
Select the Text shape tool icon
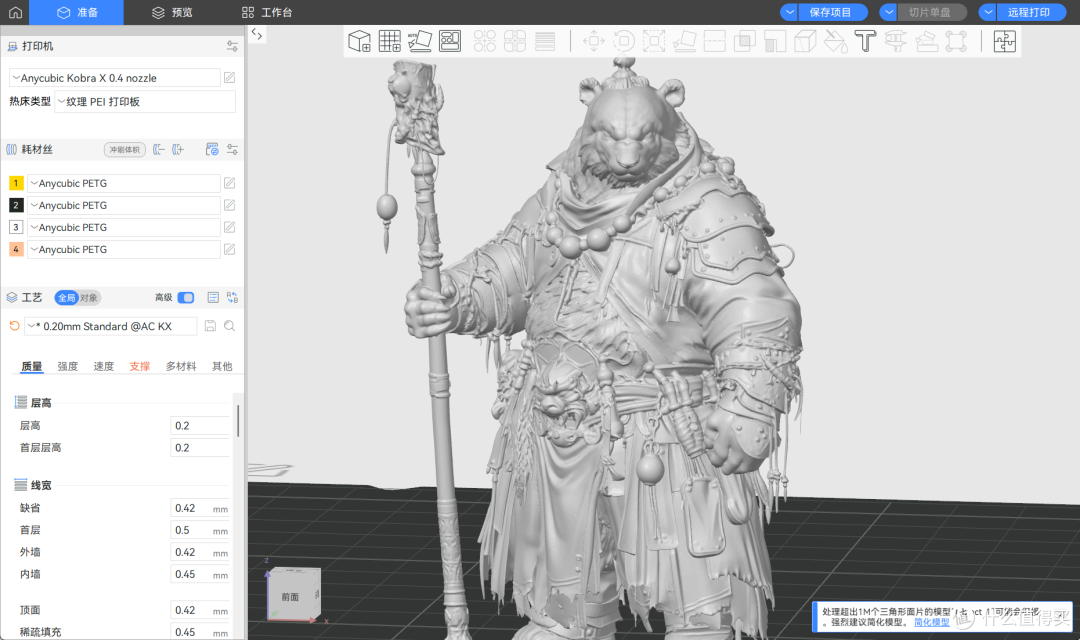coord(865,41)
